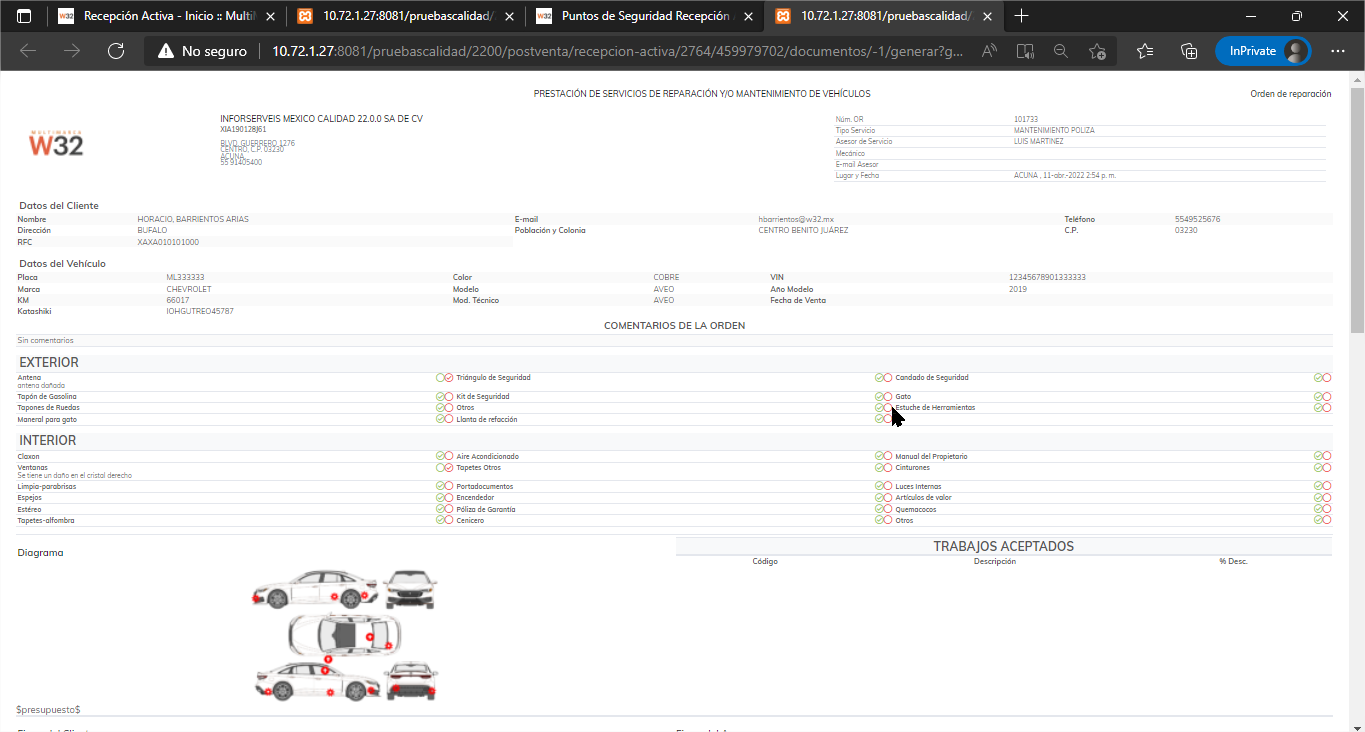The width and height of the screenshot is (1365, 732).
Task: Click the green OK mark for Quemacocos
Action: click(1318, 509)
